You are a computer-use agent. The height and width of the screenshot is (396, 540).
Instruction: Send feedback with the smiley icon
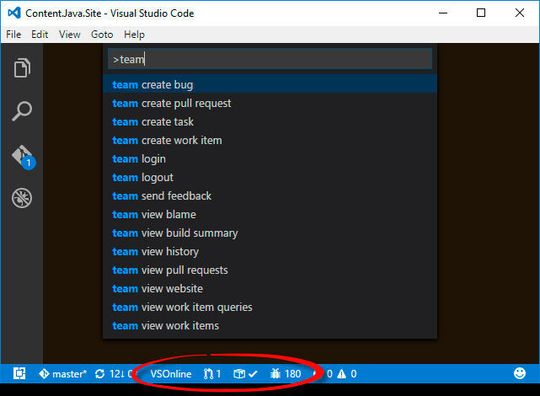tap(520, 373)
